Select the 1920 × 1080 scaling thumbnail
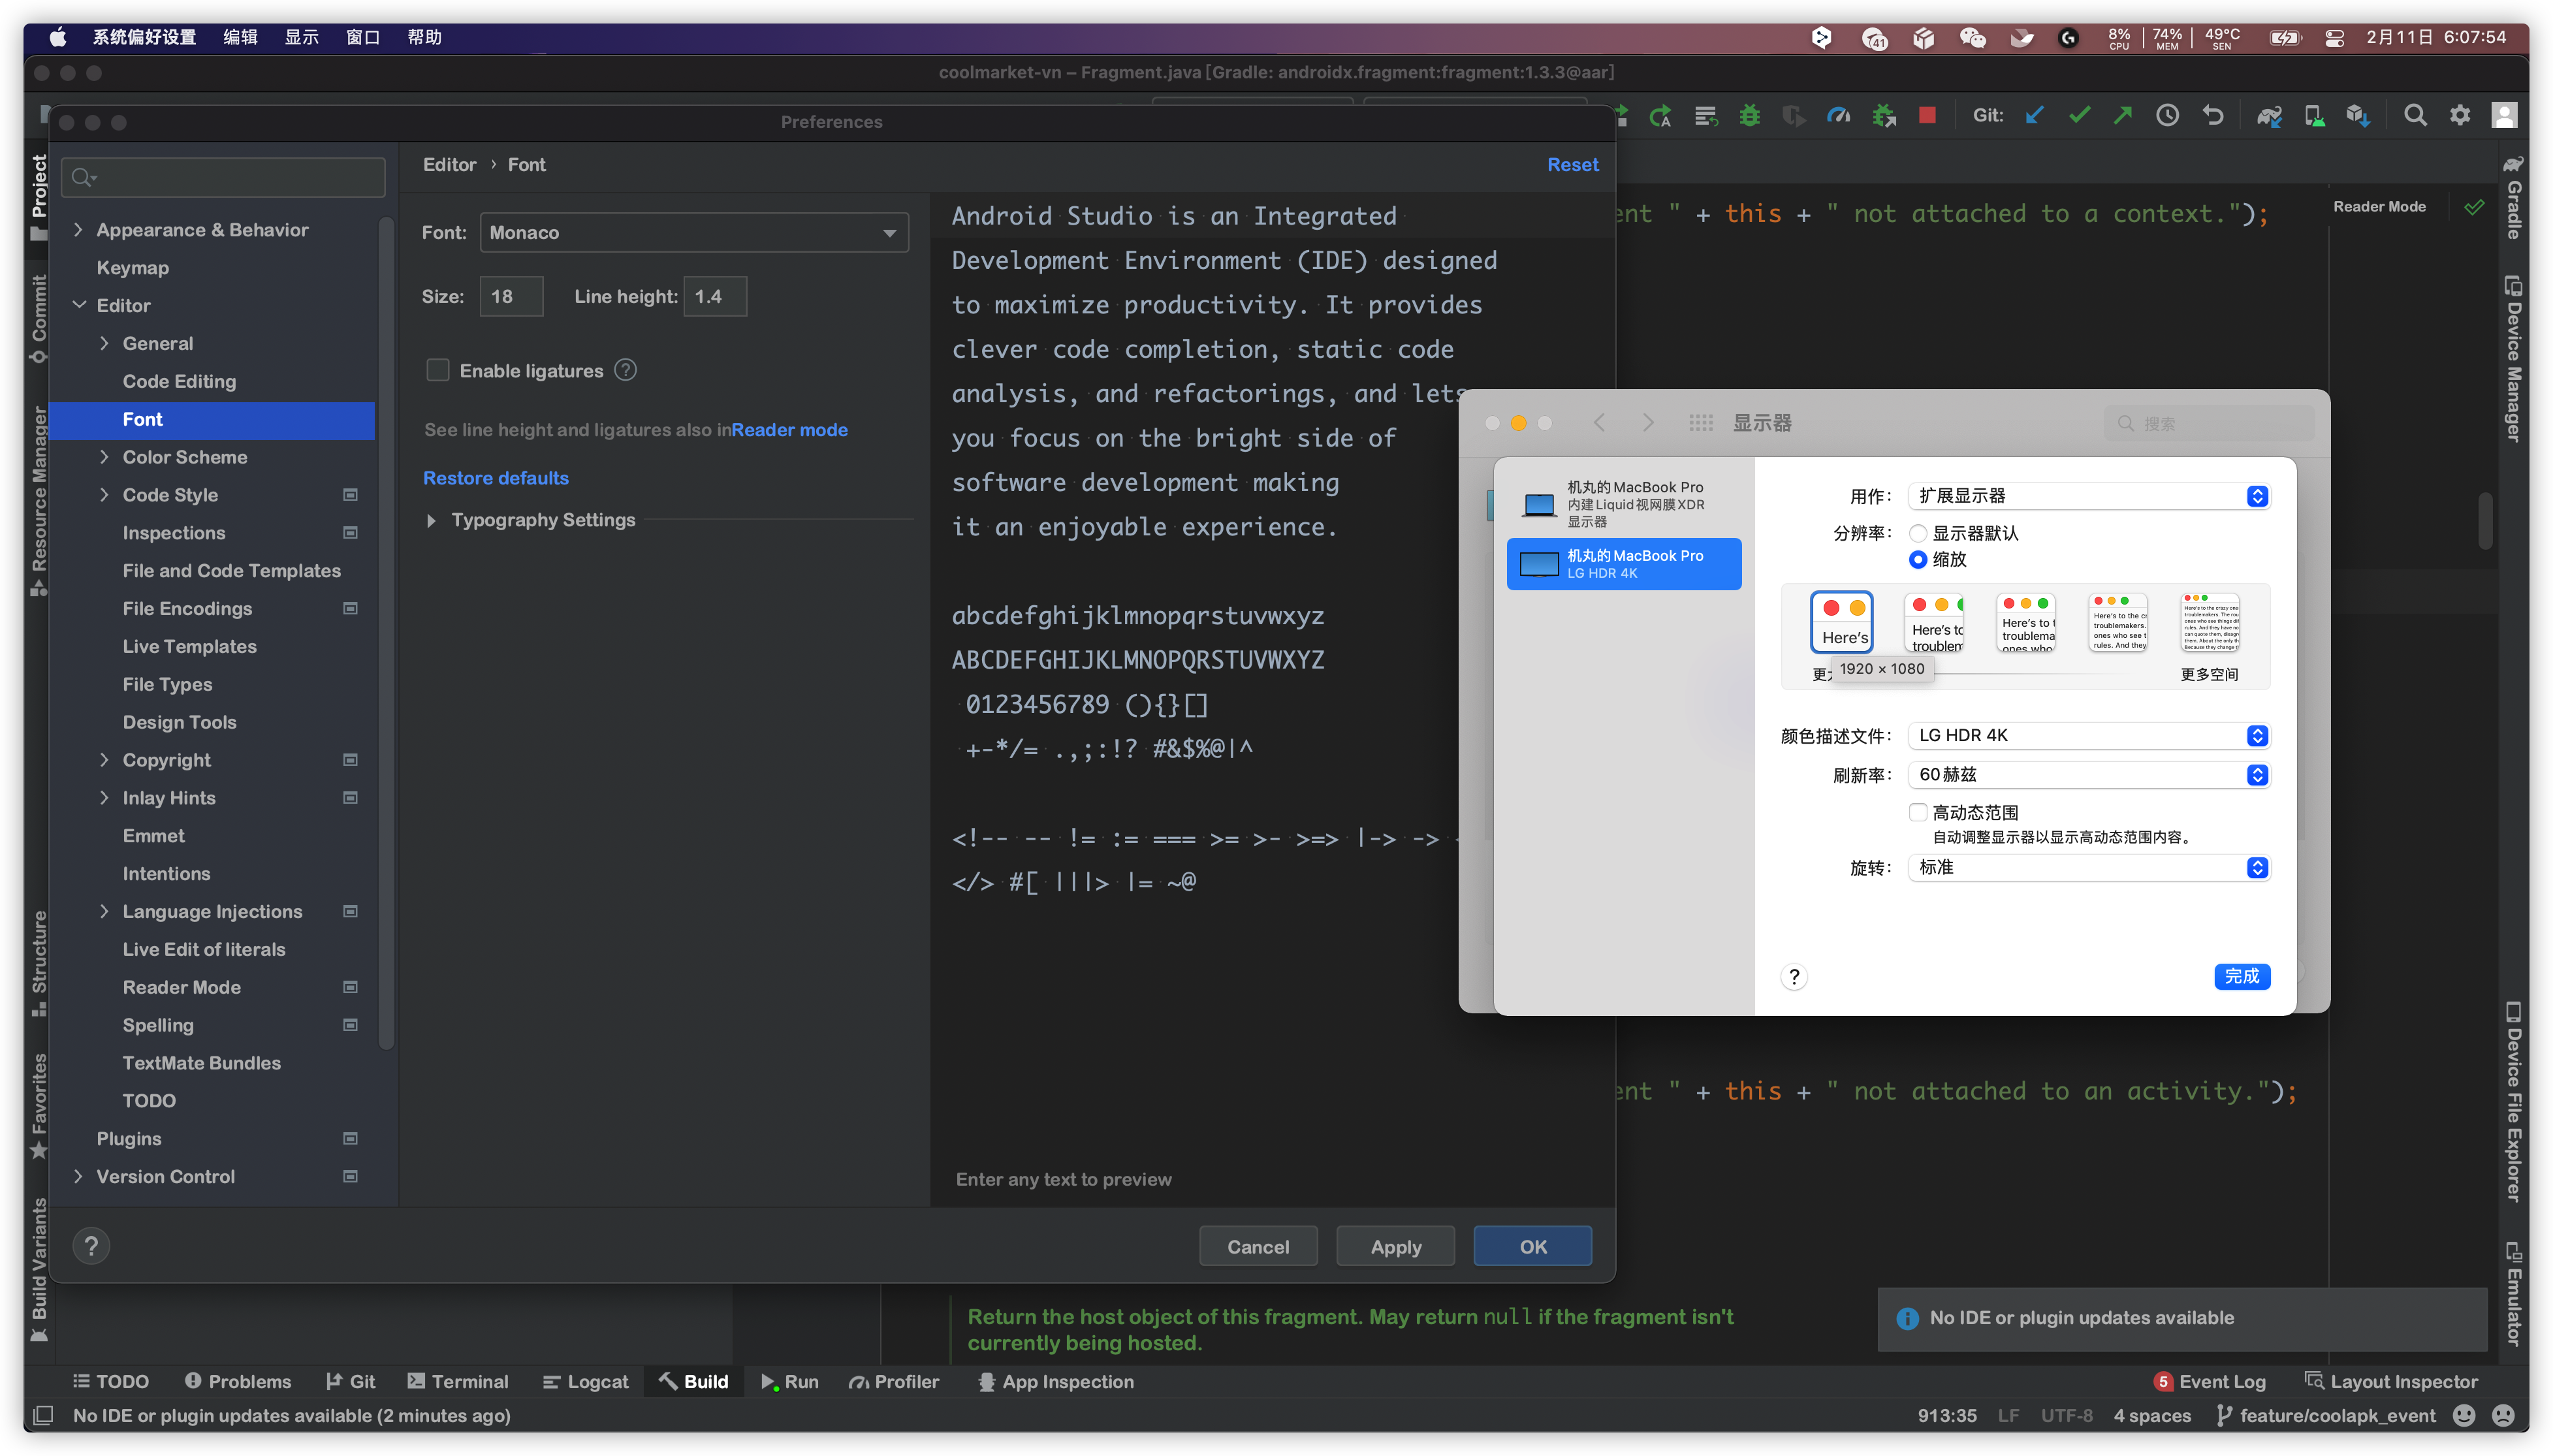 pyautogui.click(x=1841, y=621)
